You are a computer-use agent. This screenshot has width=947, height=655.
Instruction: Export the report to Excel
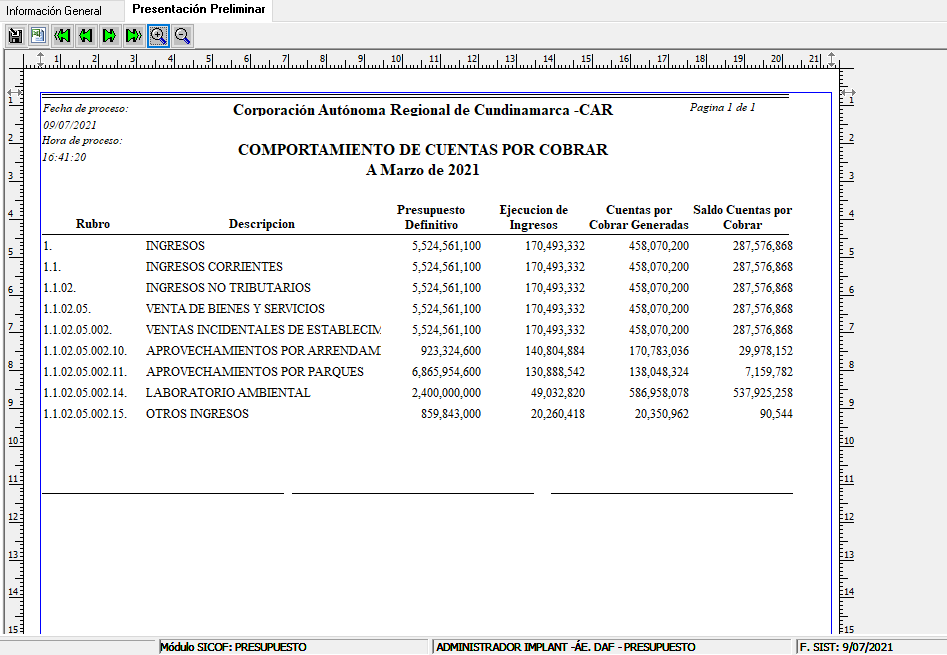(38, 36)
